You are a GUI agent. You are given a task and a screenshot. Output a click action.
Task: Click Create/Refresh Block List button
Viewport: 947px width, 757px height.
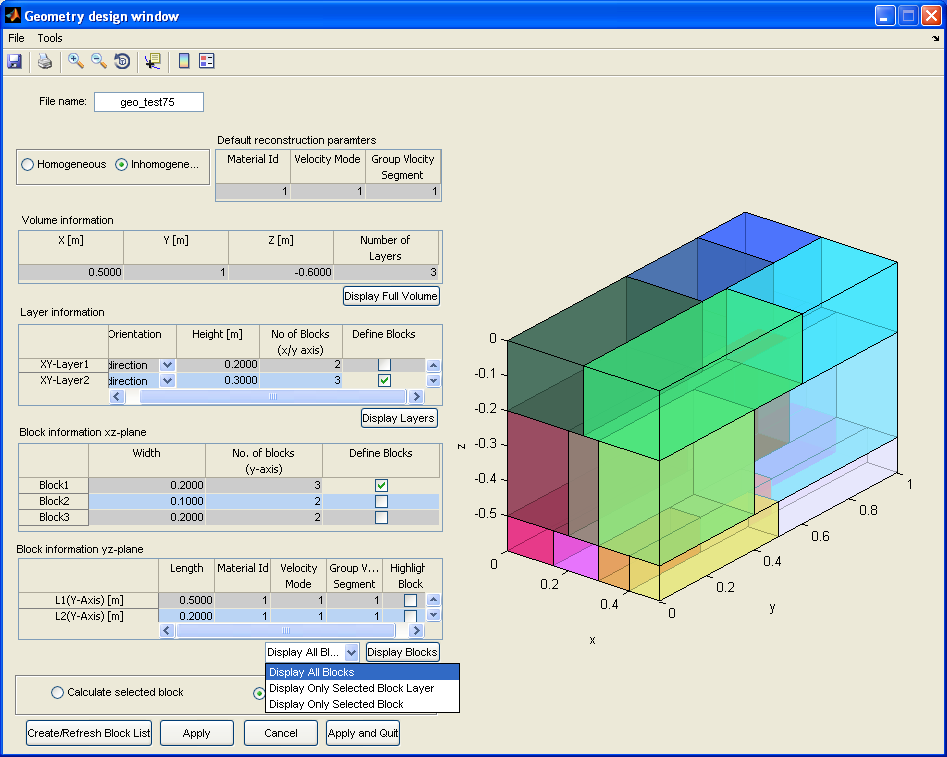89,733
